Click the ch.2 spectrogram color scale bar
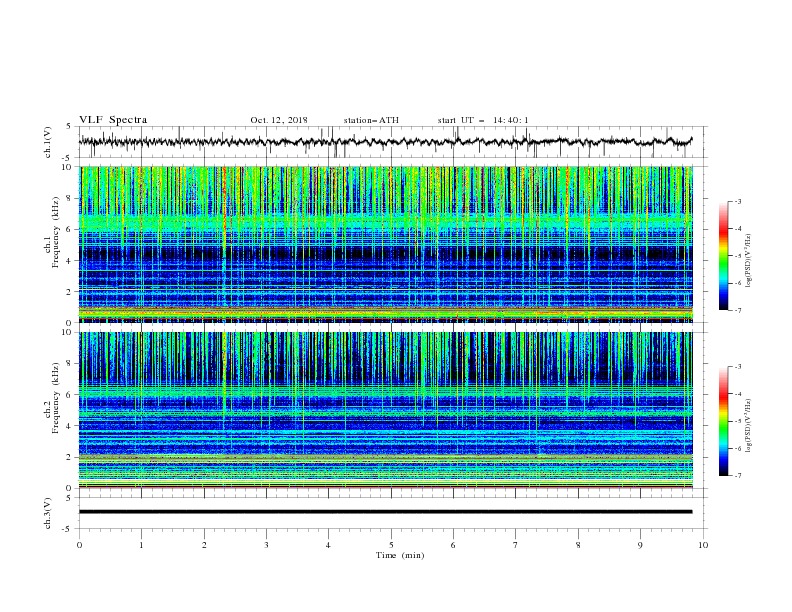This screenshot has height=612, width=792. 723,421
